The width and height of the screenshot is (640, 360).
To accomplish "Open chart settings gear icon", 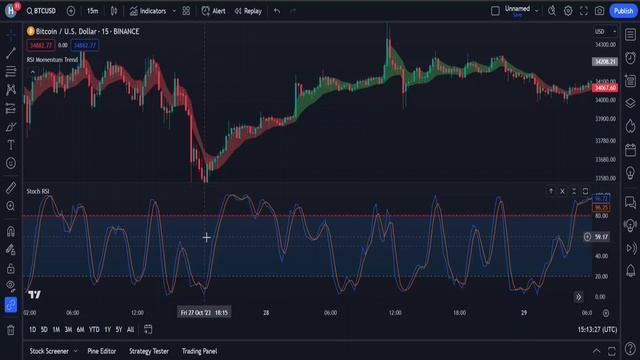I will tap(568, 11).
